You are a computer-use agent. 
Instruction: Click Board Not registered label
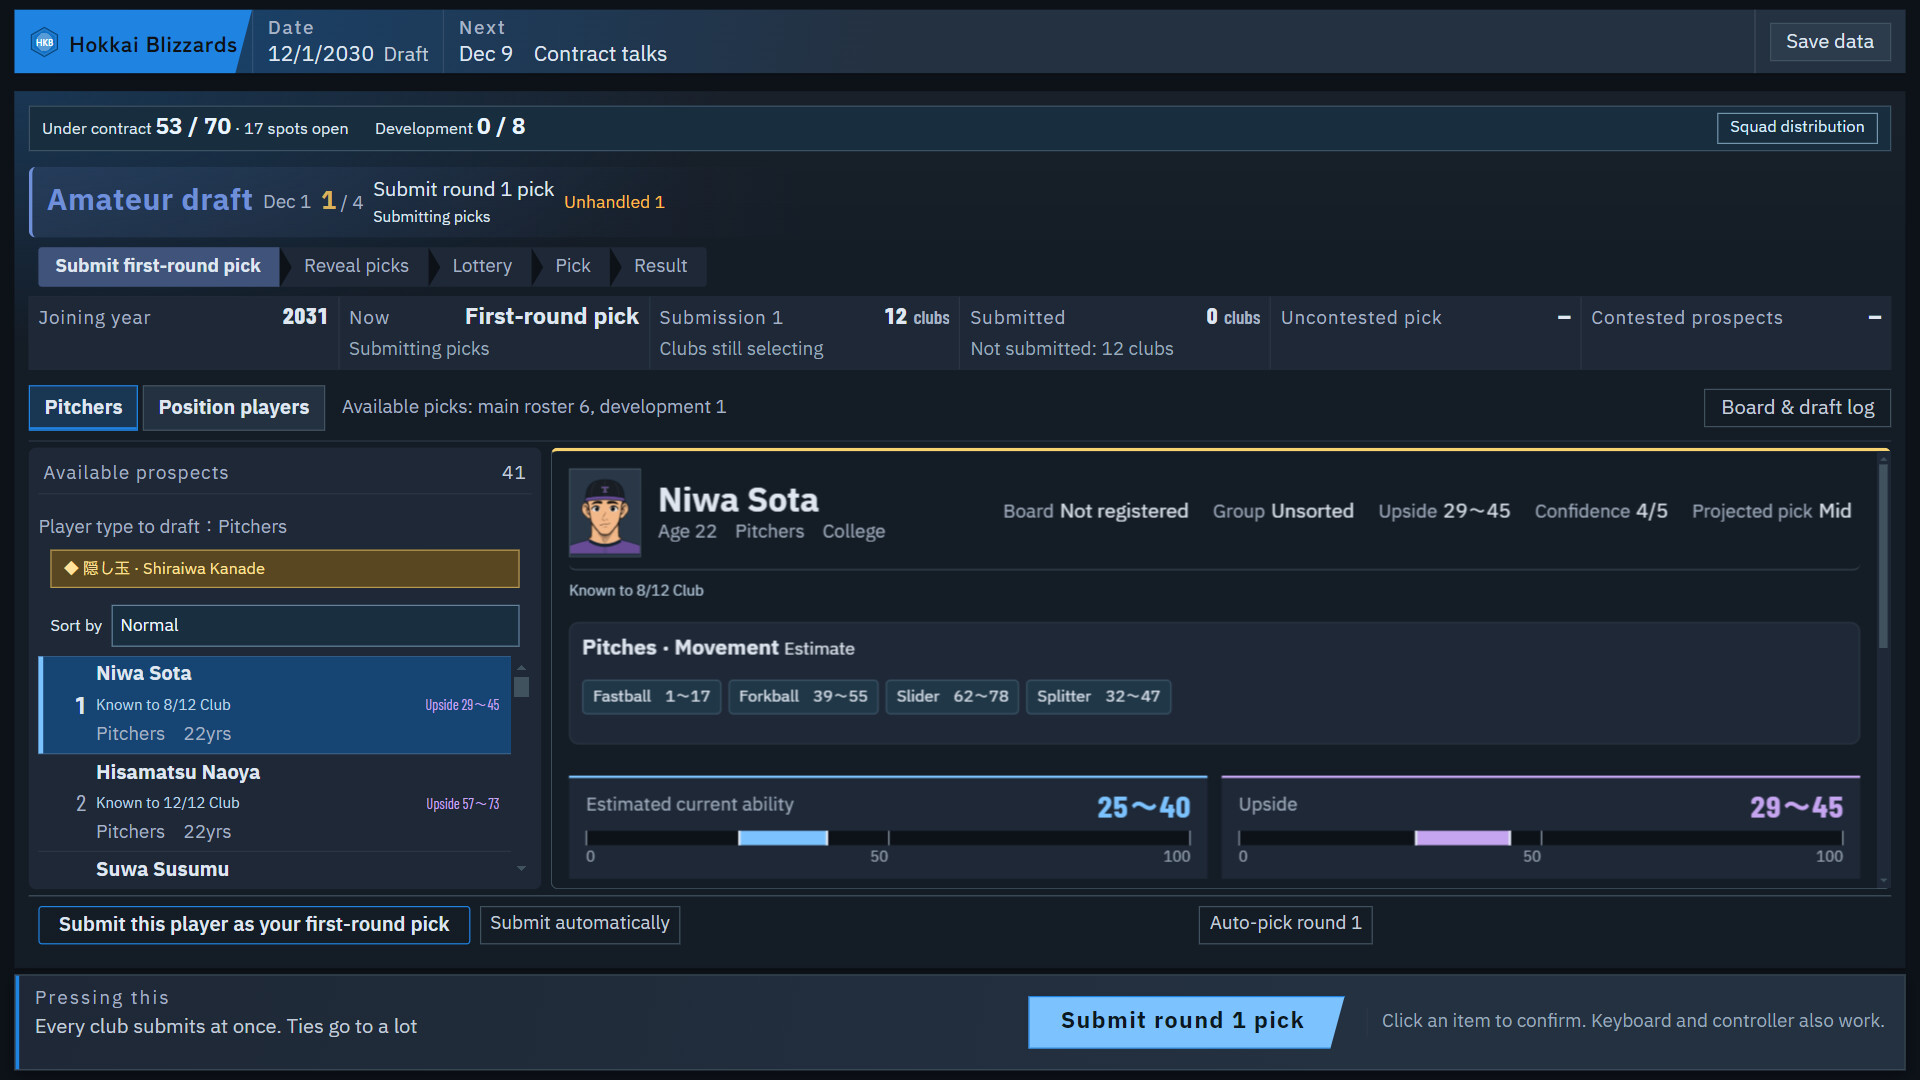[1096, 511]
